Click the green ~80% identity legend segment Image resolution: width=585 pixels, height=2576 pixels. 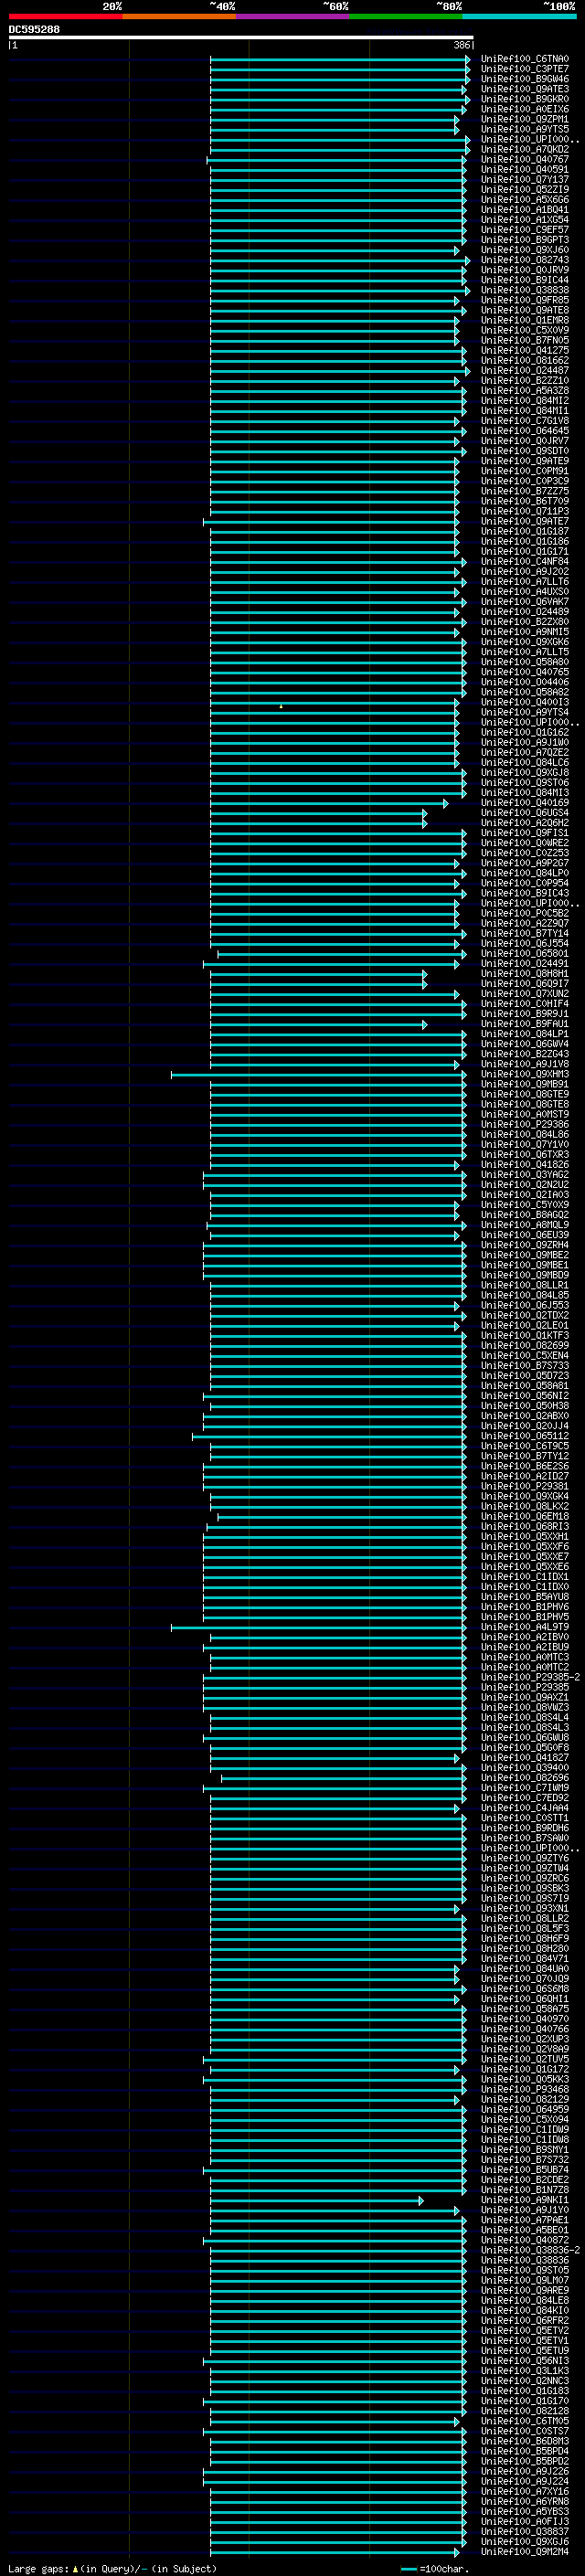point(406,16)
